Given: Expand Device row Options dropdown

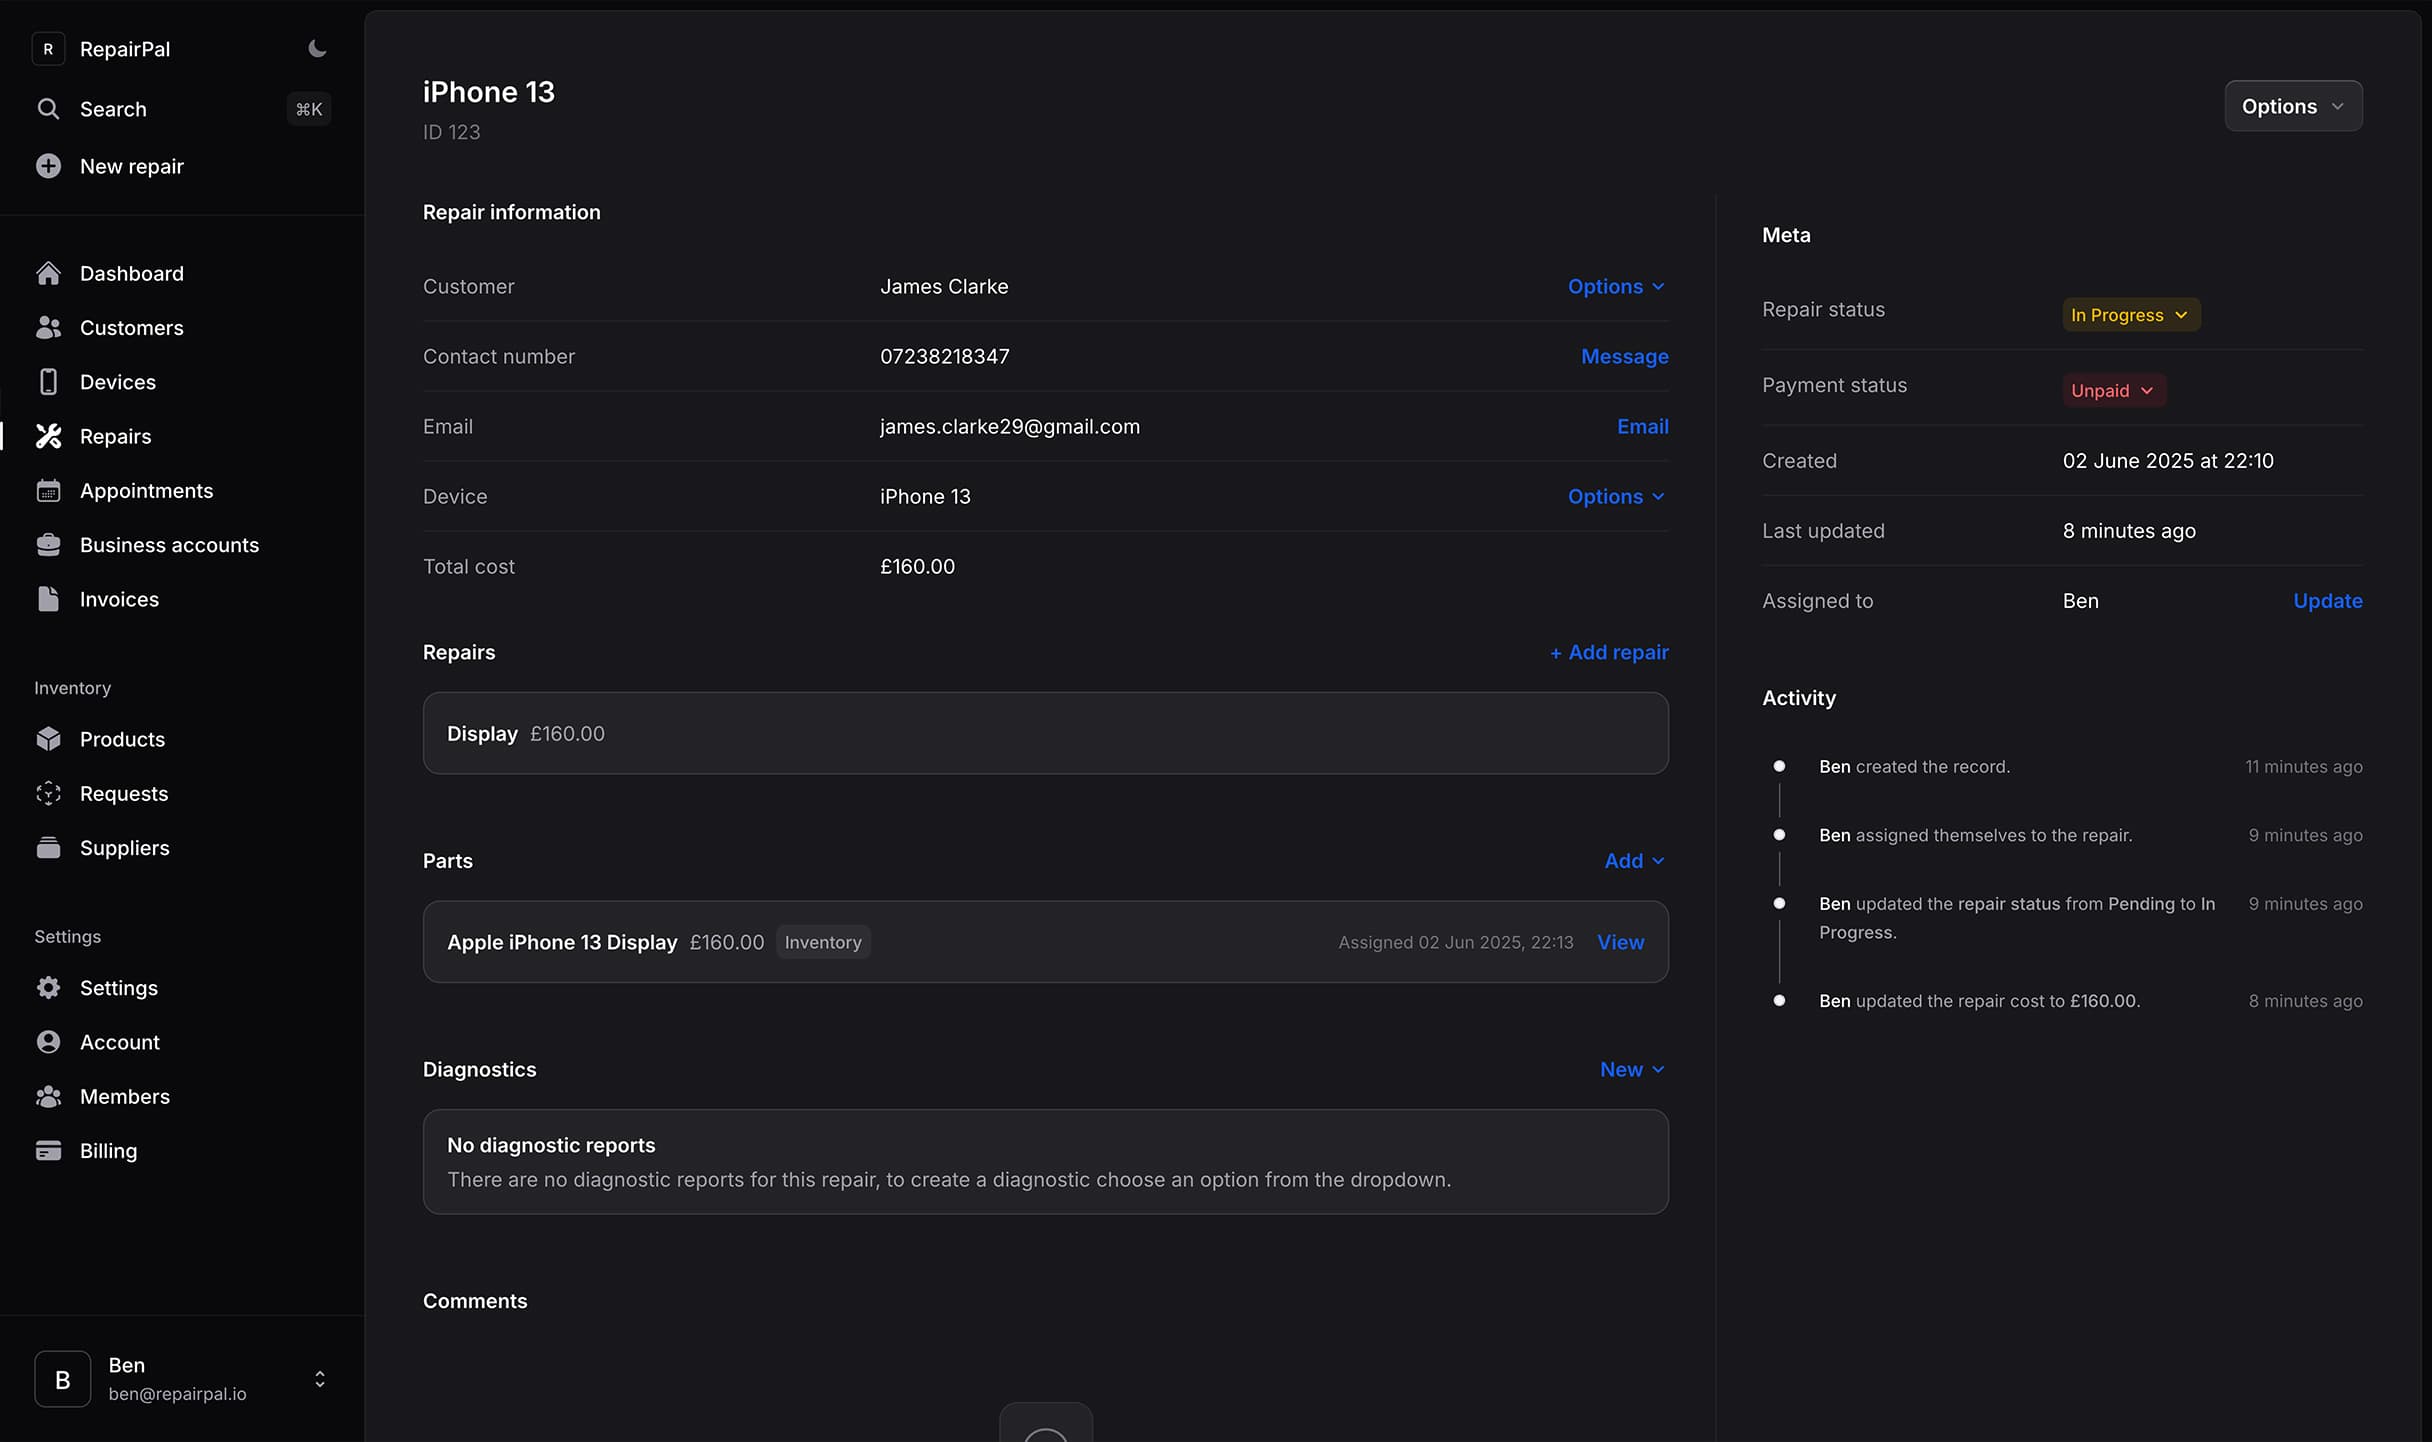Looking at the screenshot, I should tap(1616, 496).
